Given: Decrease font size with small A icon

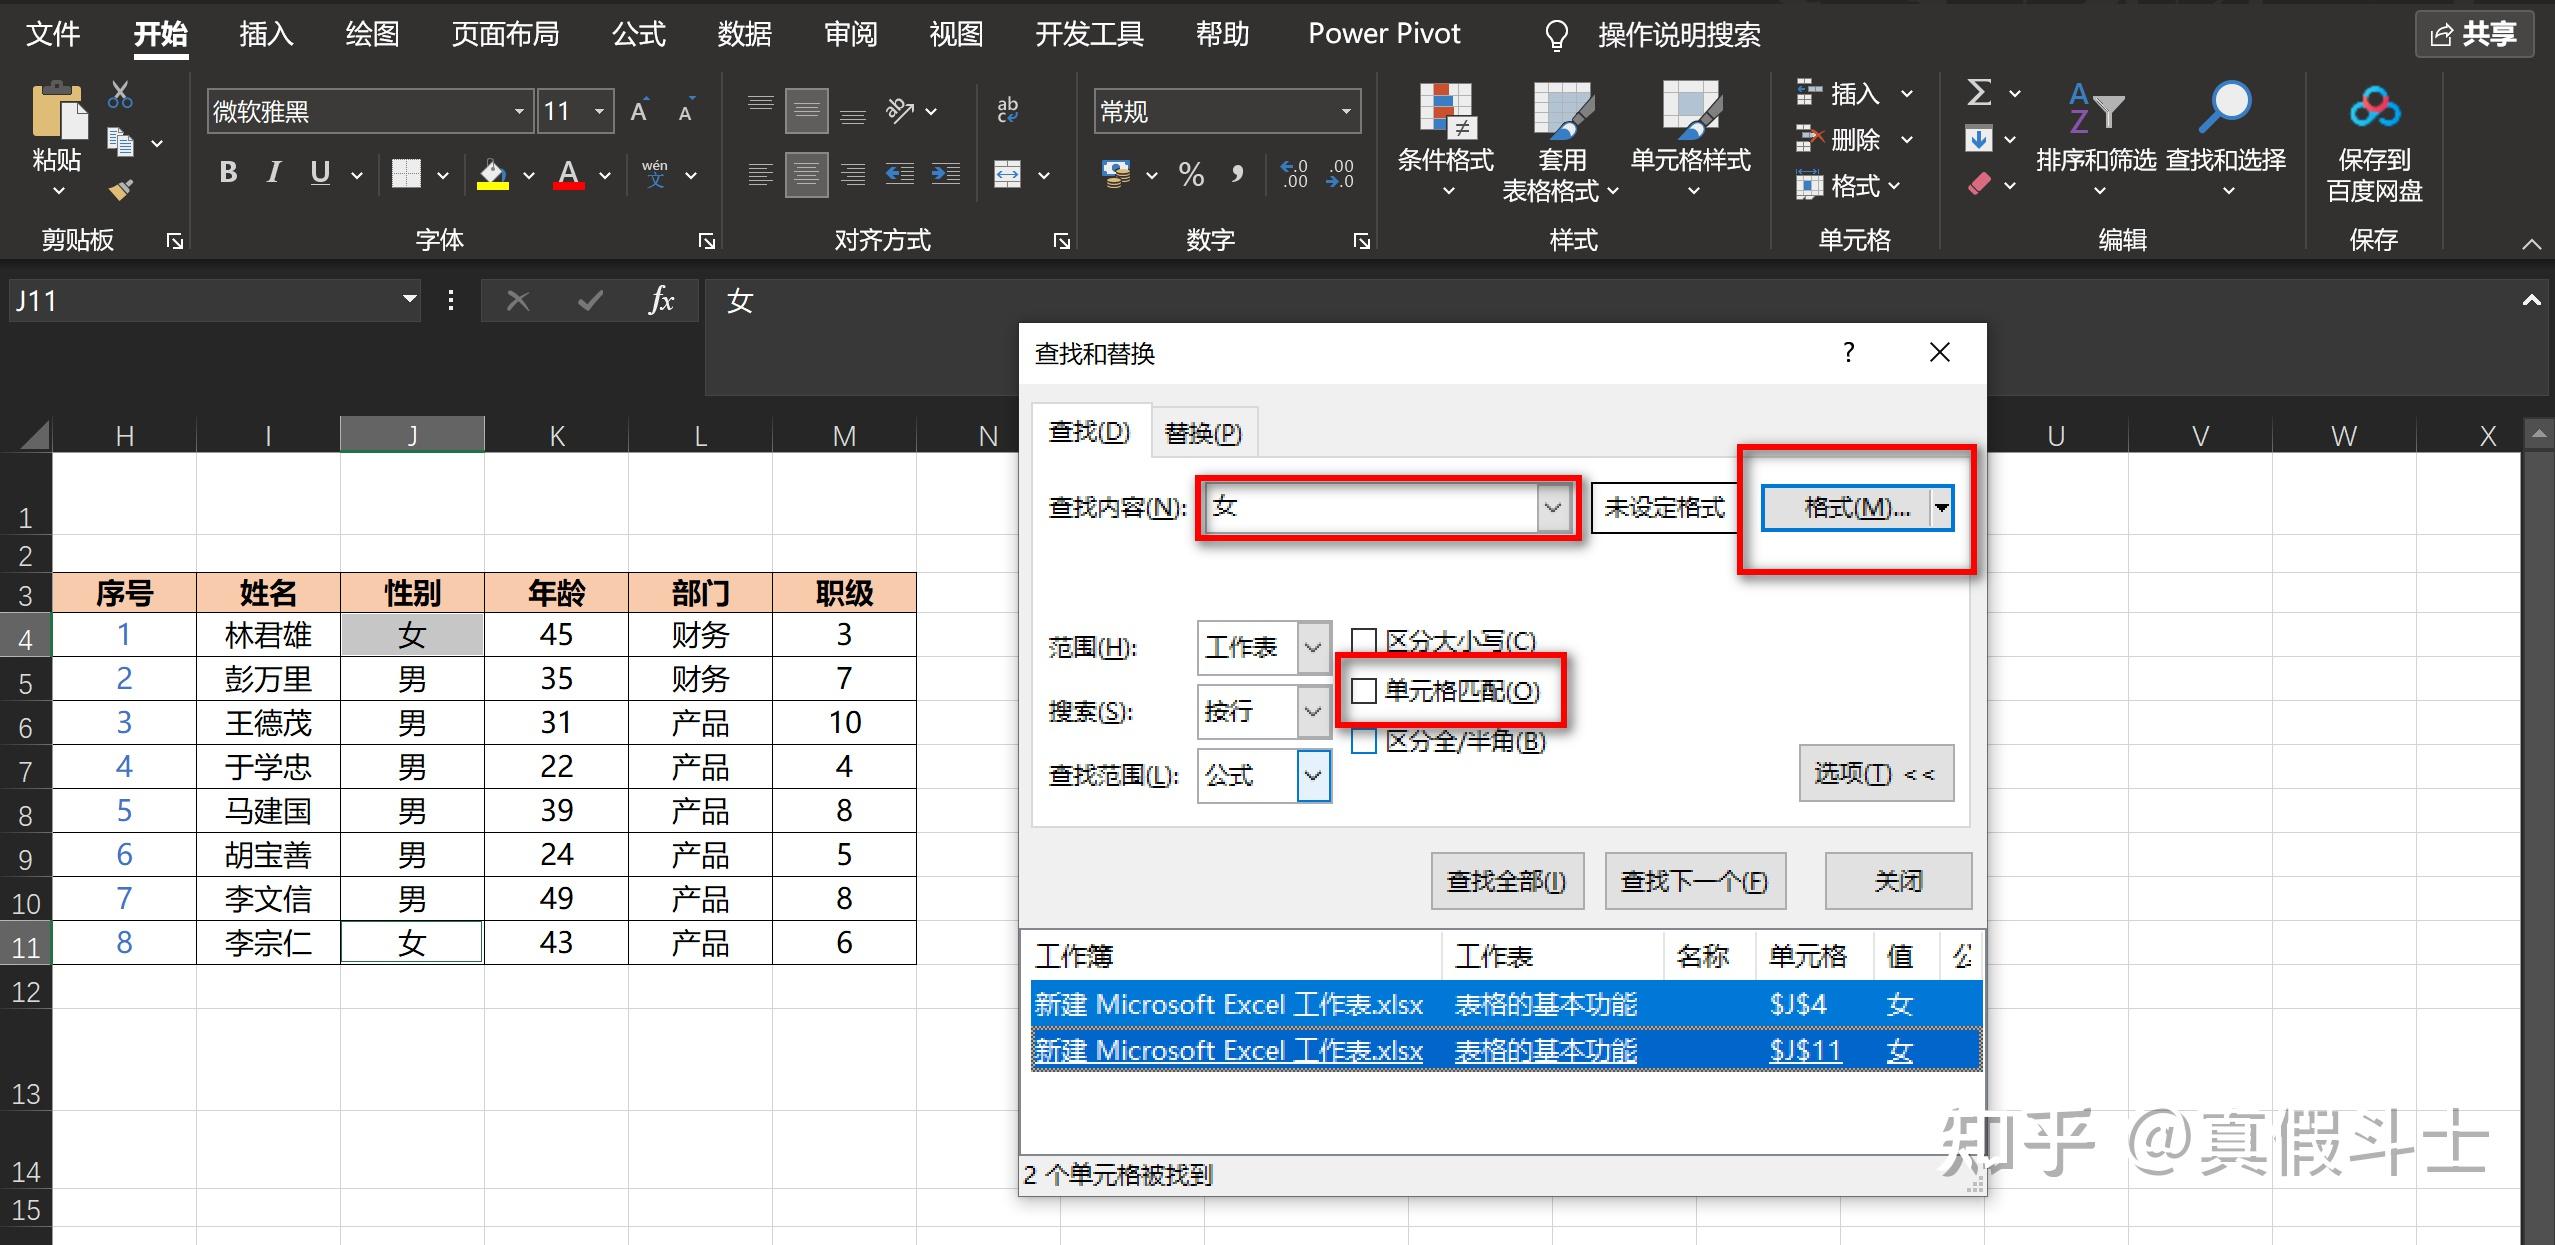Looking at the screenshot, I should coord(686,111).
